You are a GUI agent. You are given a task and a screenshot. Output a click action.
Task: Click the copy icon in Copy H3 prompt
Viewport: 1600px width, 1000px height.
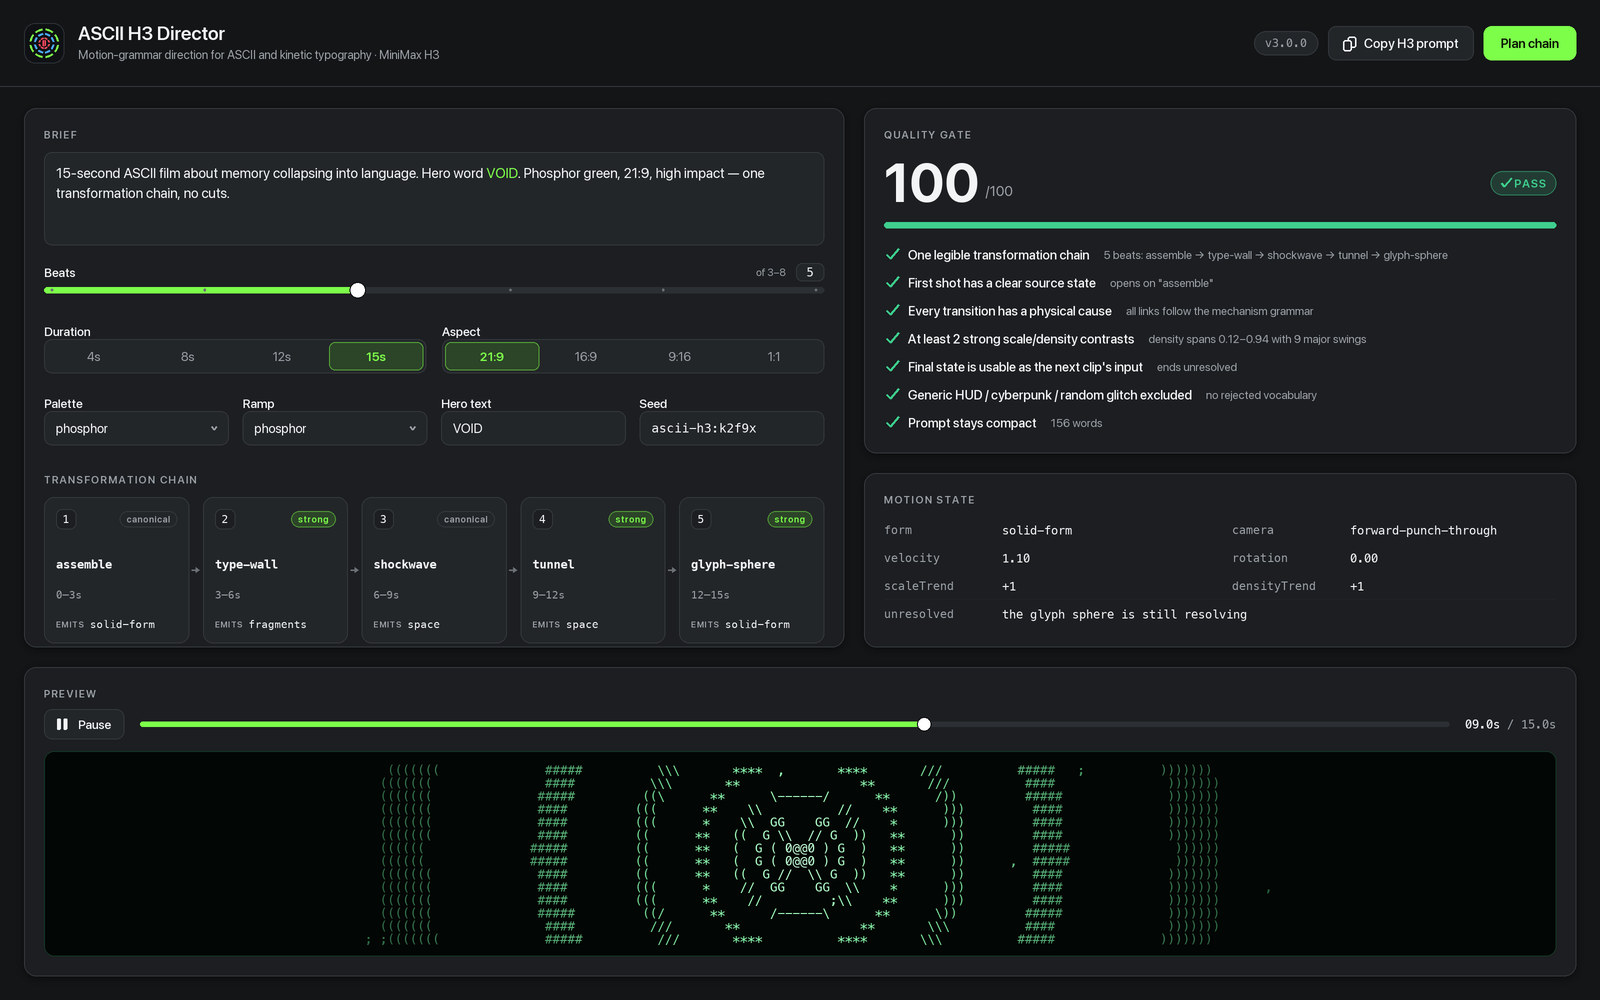1349,44
